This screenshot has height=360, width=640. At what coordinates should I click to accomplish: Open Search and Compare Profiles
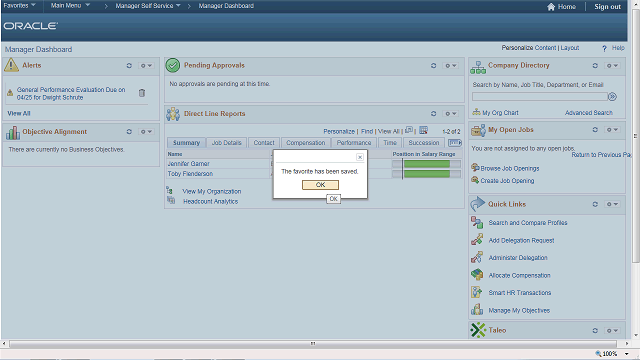[x=528, y=223]
